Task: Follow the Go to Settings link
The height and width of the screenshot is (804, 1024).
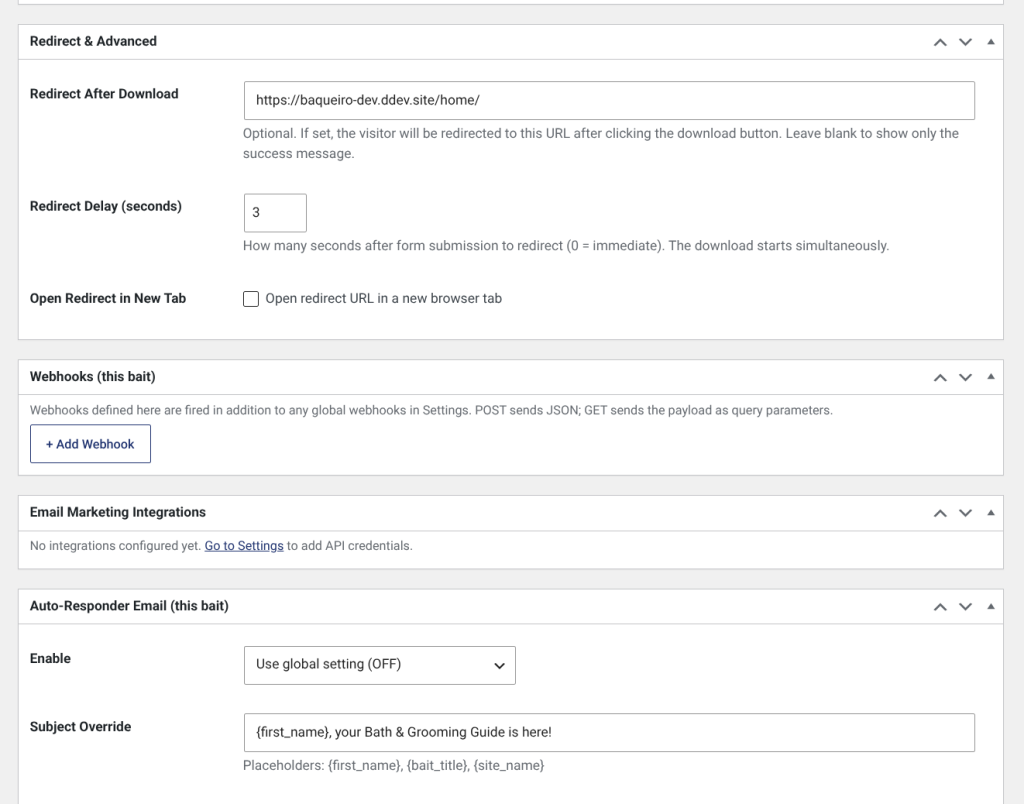Action: 244,545
